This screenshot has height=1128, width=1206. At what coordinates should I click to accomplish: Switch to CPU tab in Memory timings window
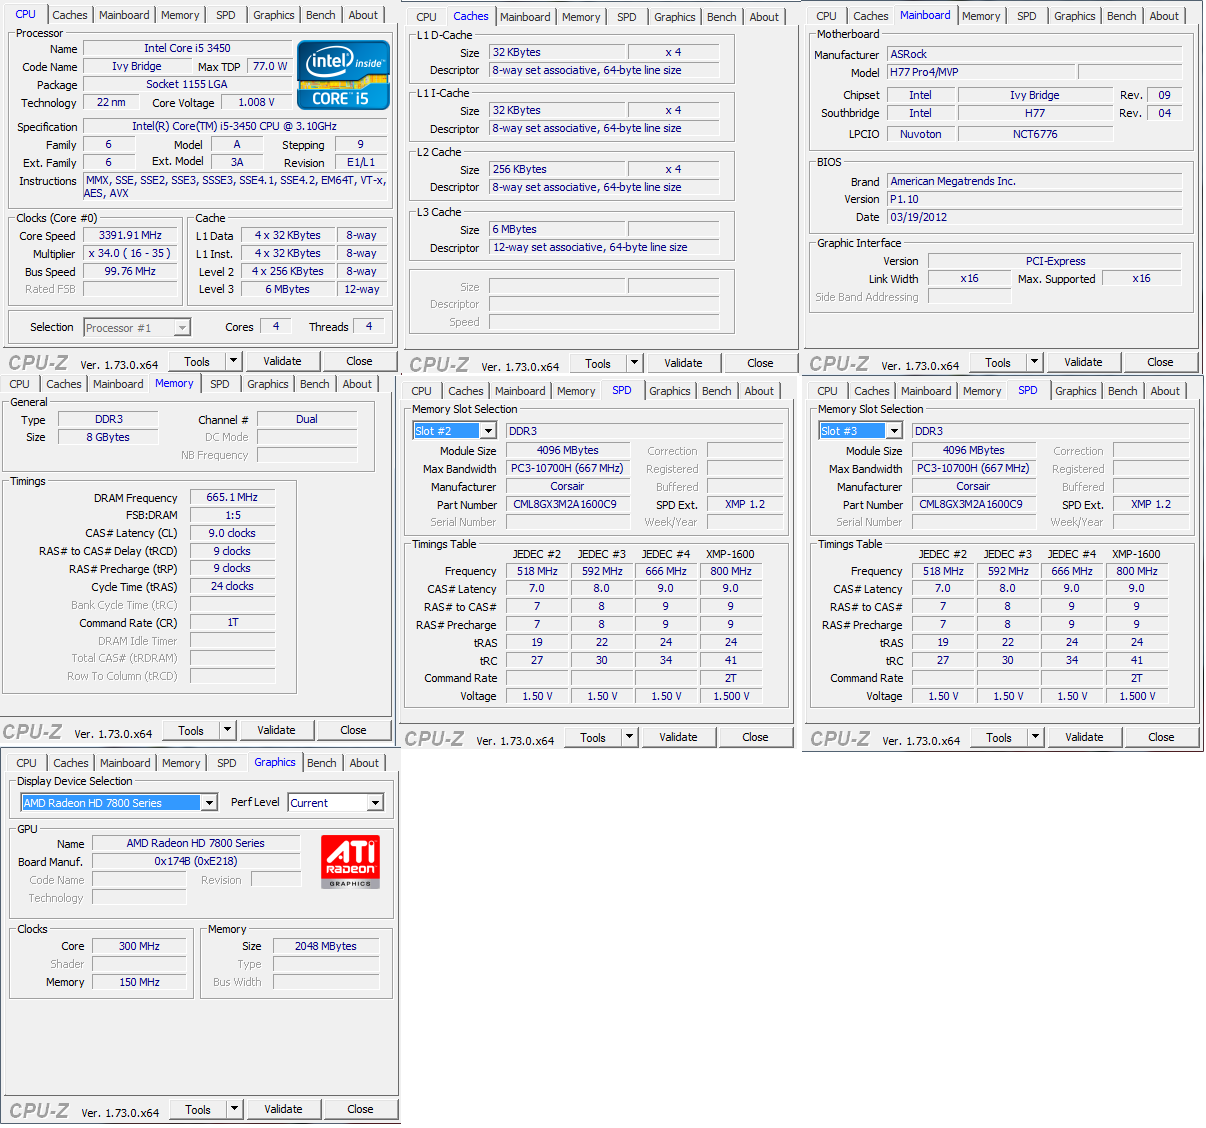(x=20, y=384)
